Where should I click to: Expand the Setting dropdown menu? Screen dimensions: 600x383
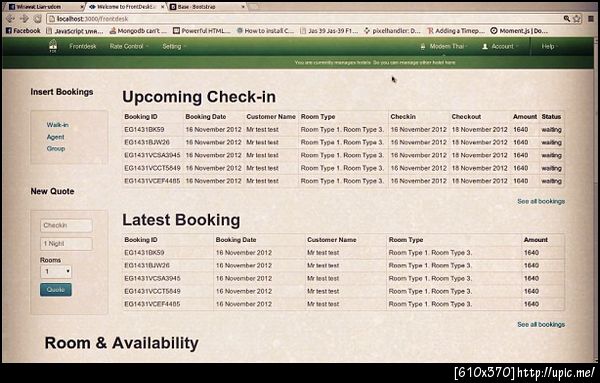coord(174,46)
